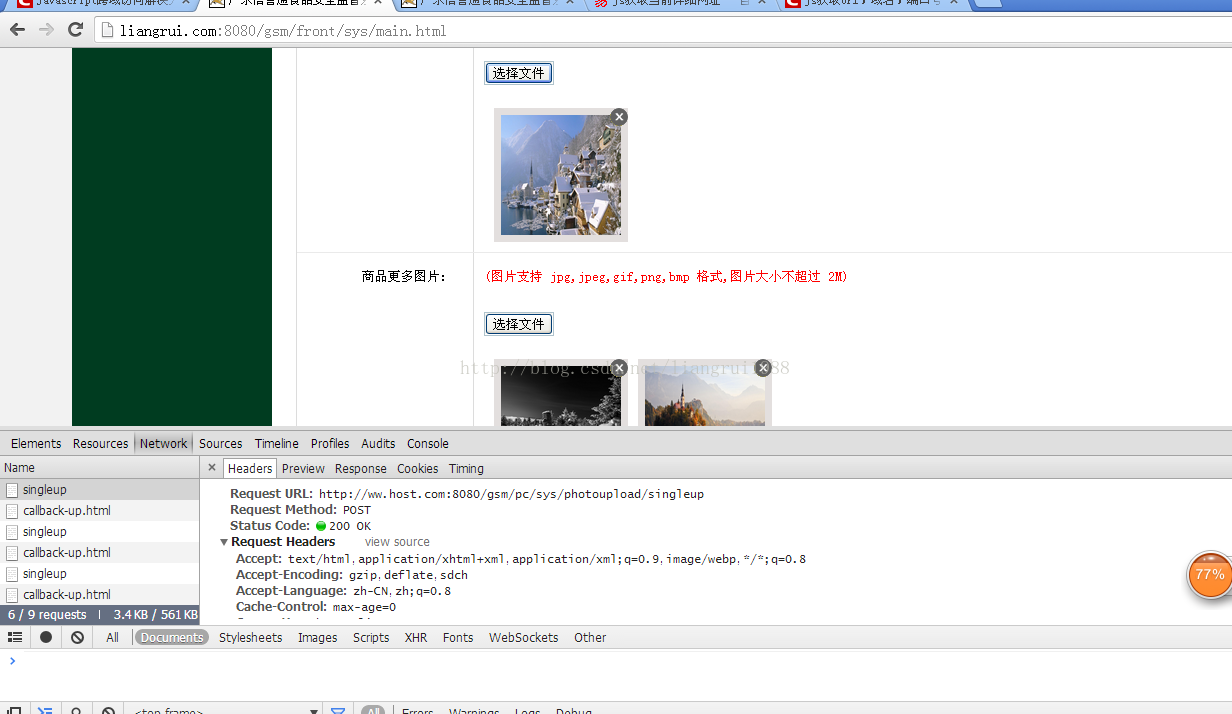Close the request details pane
Image resolution: width=1232 pixels, height=714 pixels.
pos(212,468)
